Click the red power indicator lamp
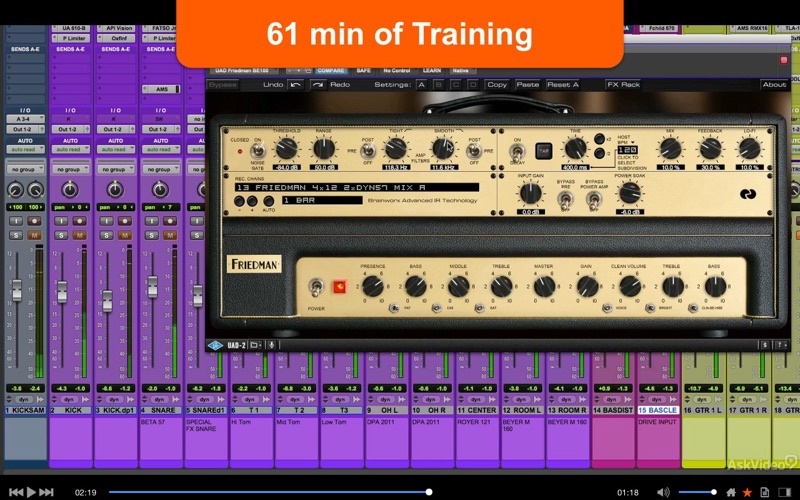 (x=339, y=287)
